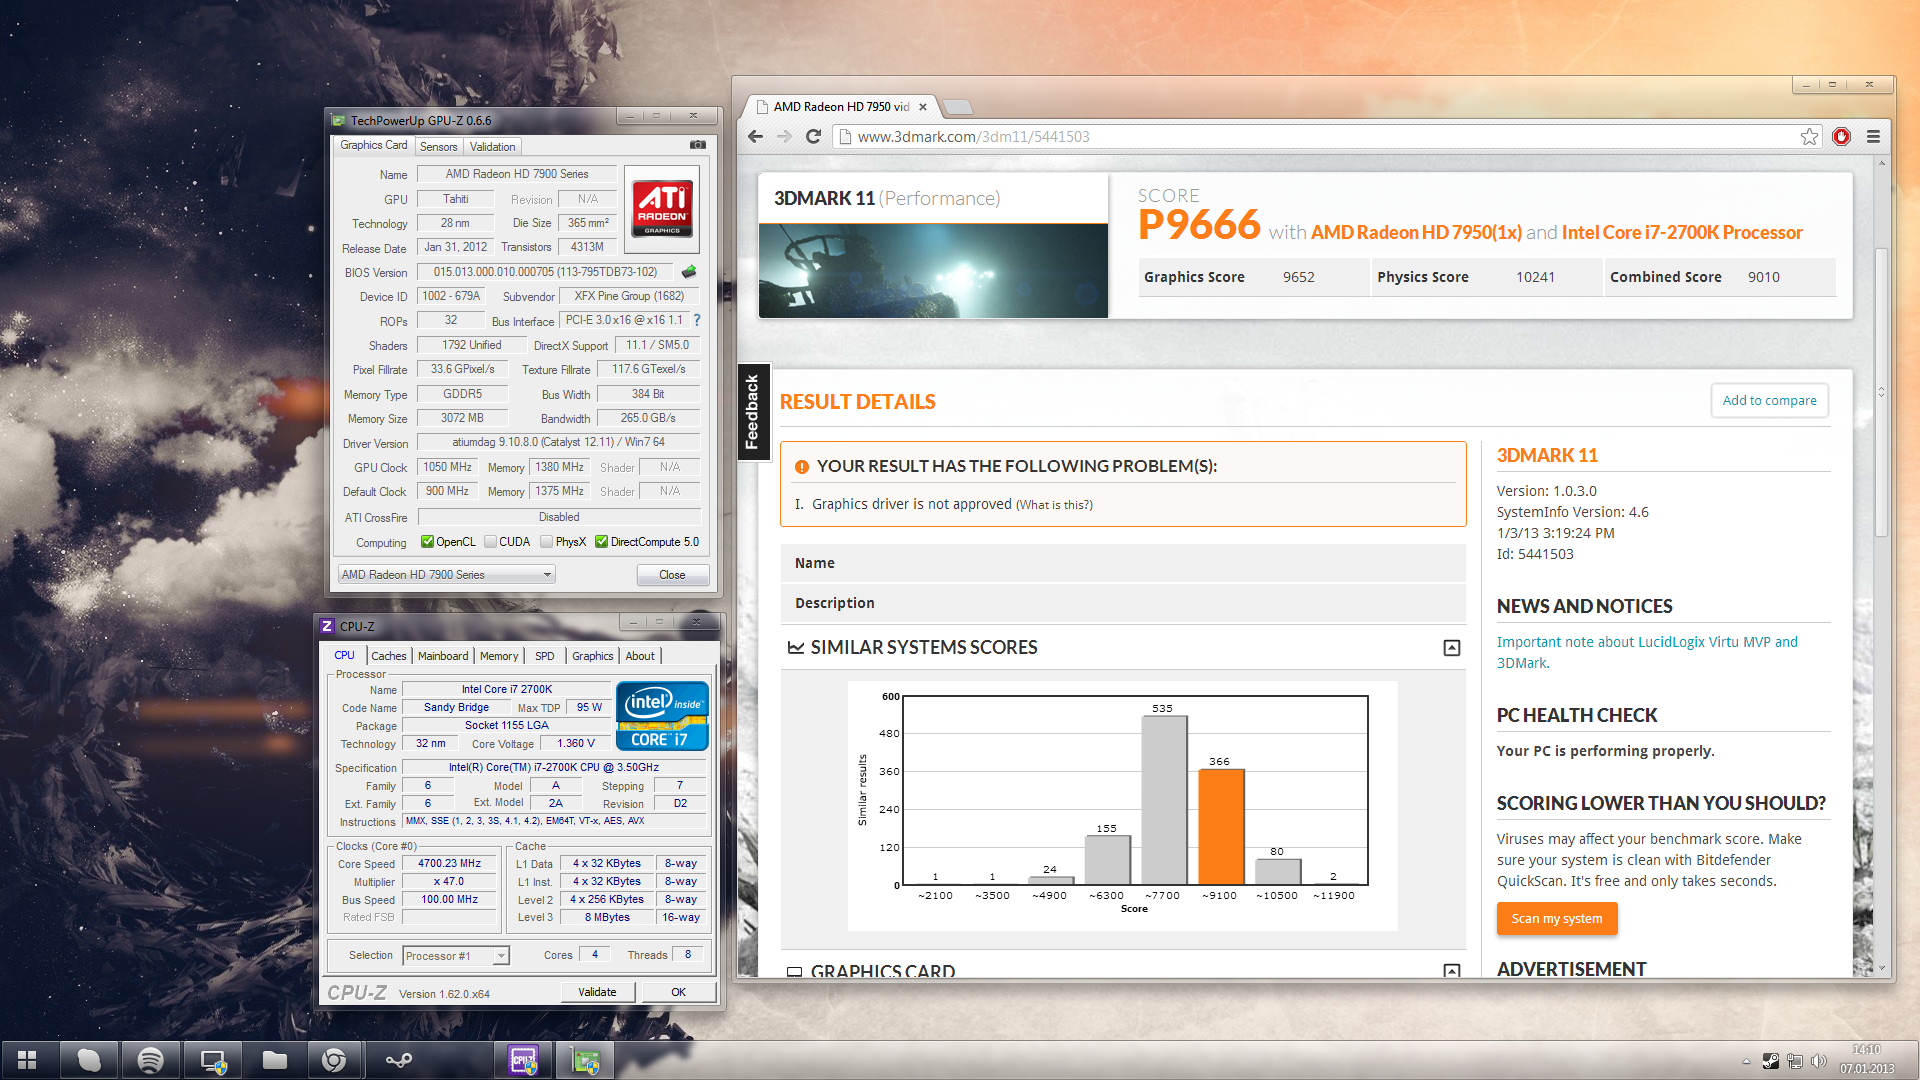Toggle the PhysX checkbox in GPU-Z
Viewport: 1920px width, 1080px height.
coord(546,542)
